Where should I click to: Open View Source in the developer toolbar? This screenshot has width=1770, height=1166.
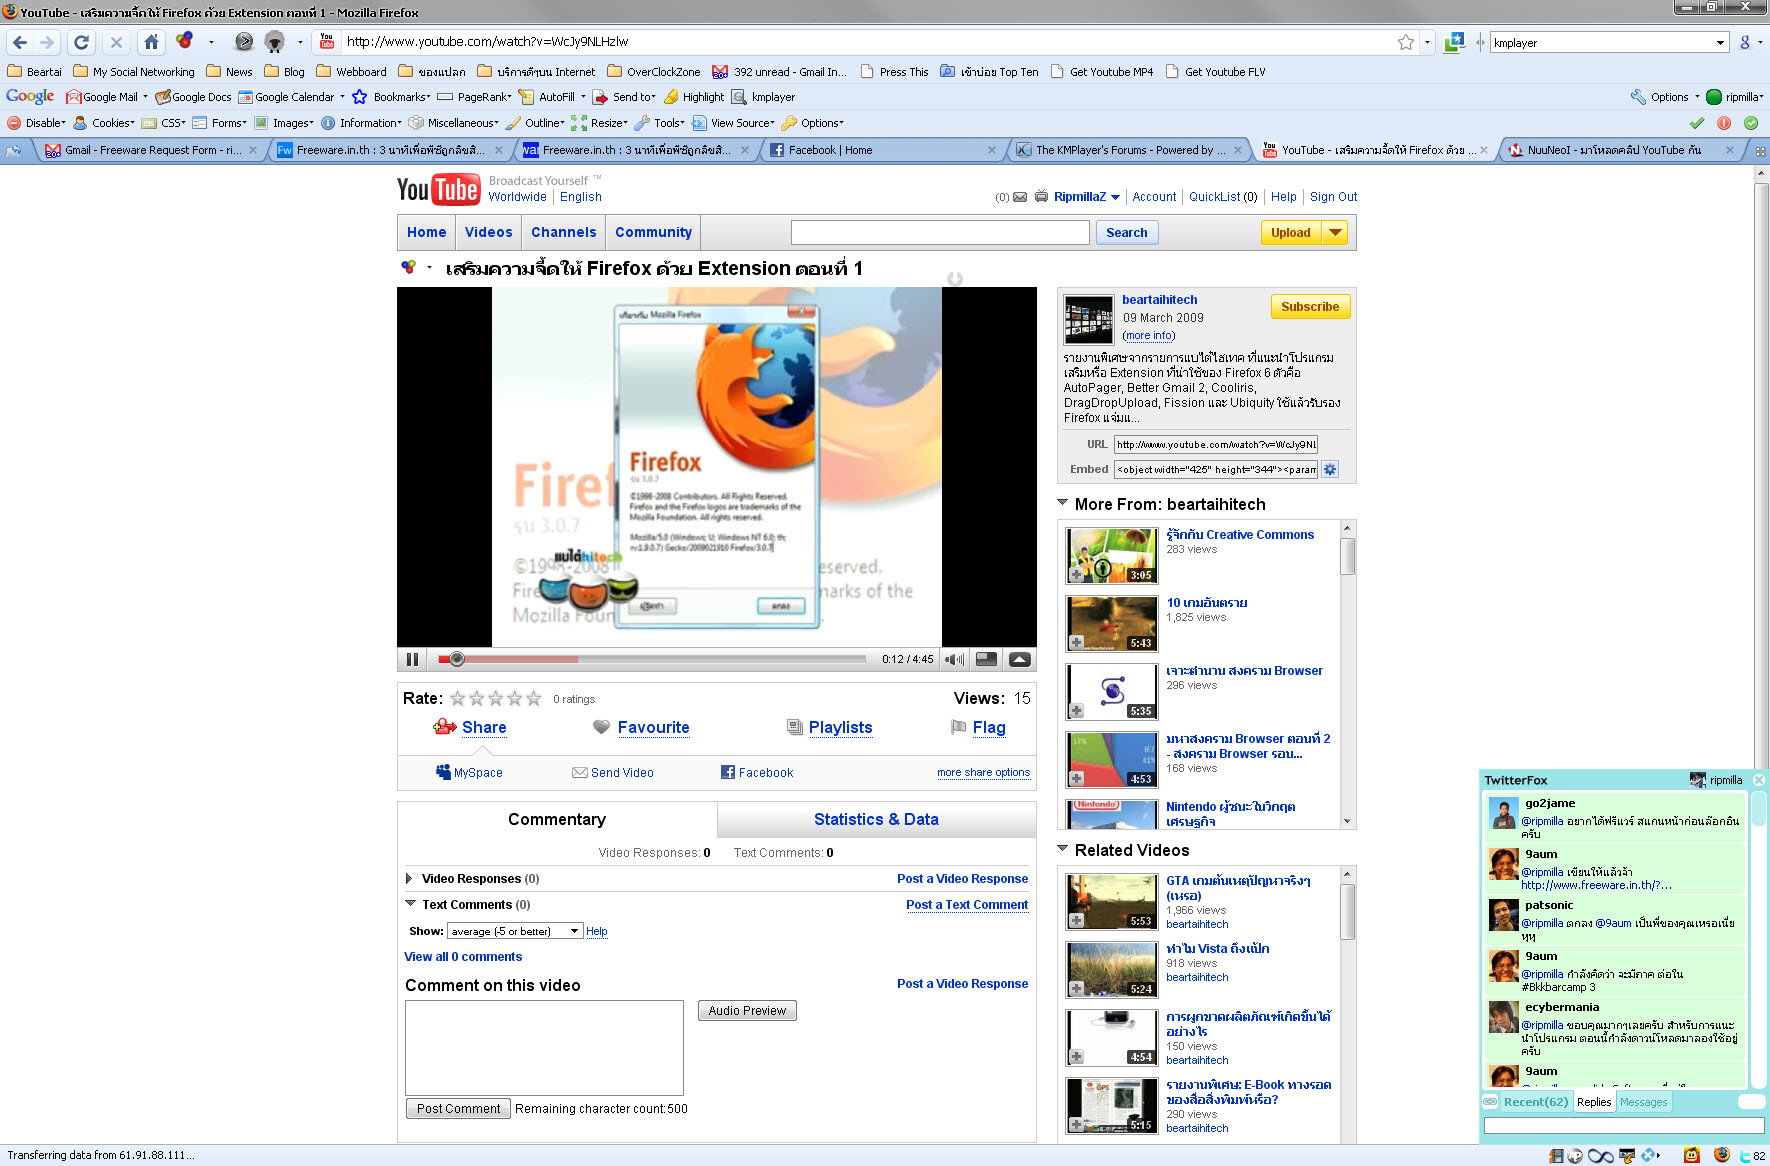tap(733, 123)
